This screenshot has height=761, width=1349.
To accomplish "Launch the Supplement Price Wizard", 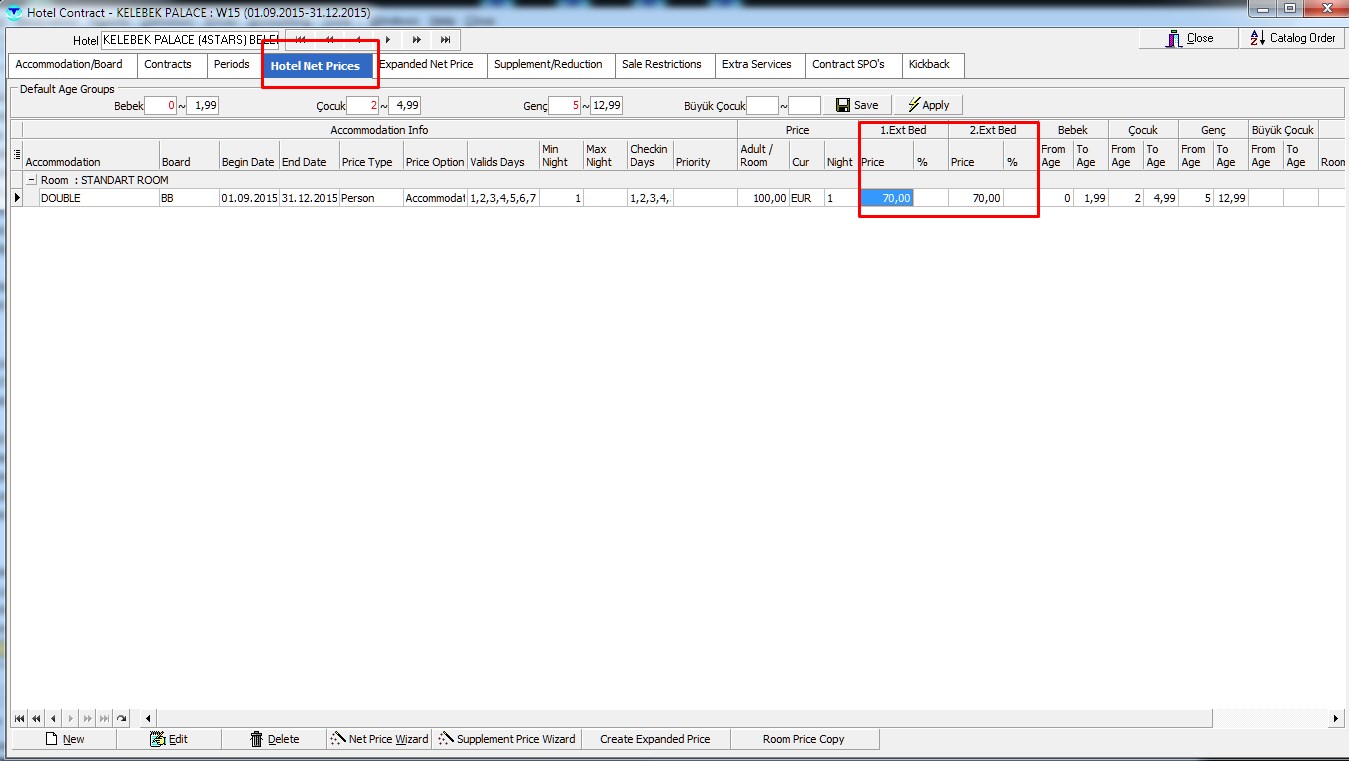I will click(x=507, y=739).
